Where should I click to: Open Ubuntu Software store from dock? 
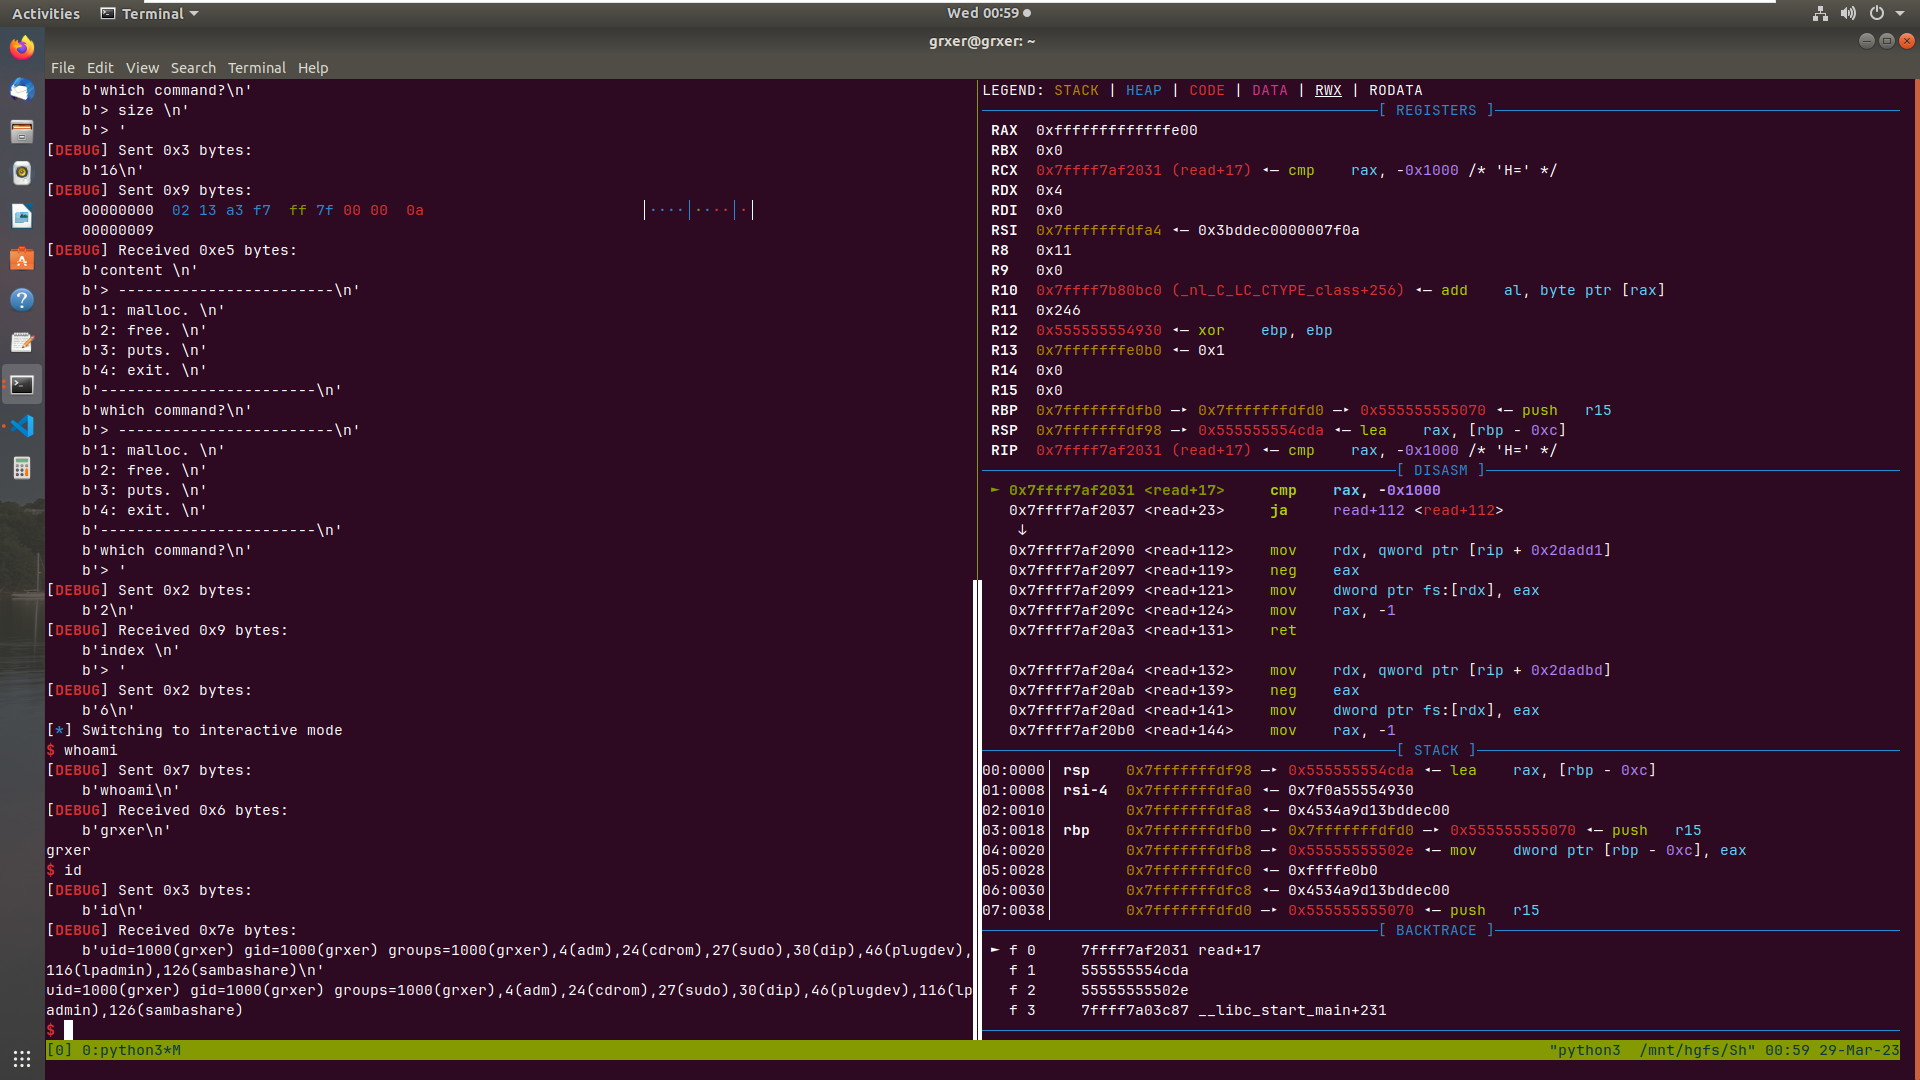point(22,258)
